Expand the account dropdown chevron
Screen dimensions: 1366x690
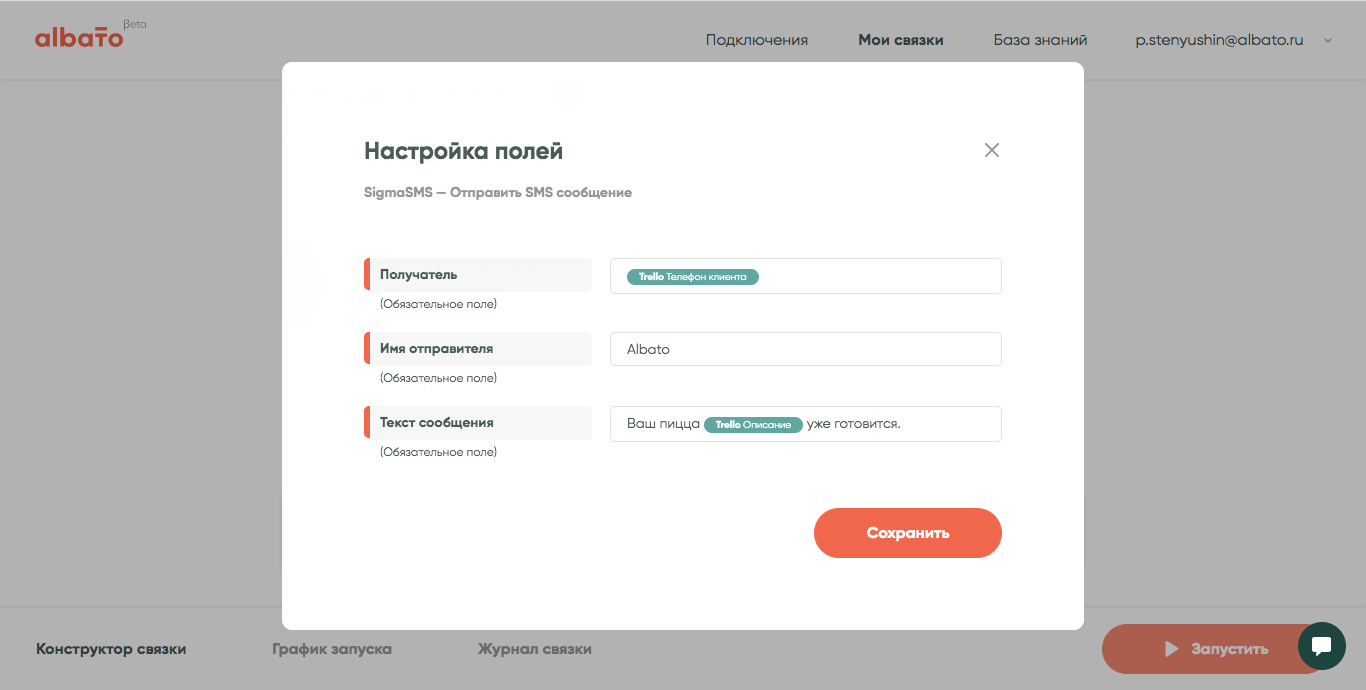tap(1328, 41)
